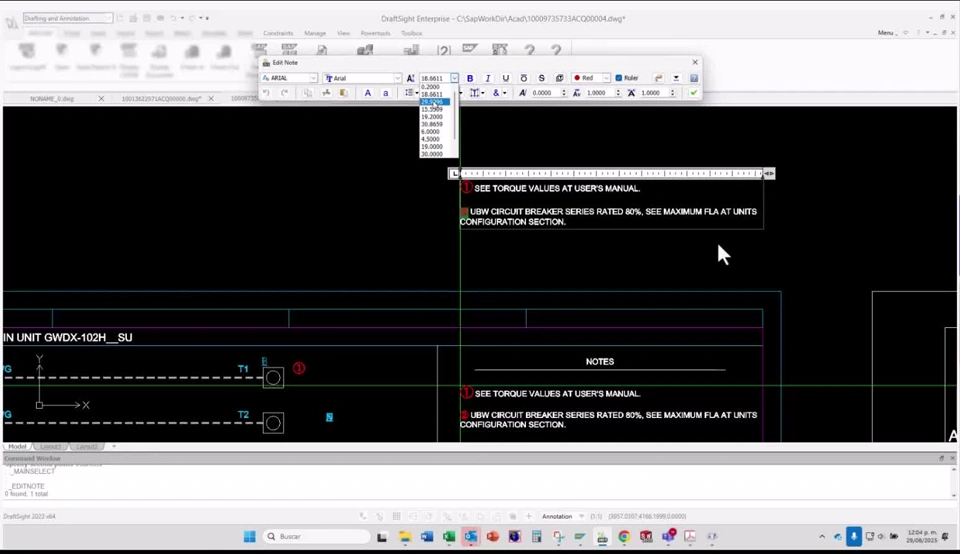Select 19.2000 in height list
The width and height of the screenshot is (960, 554).
coord(432,117)
